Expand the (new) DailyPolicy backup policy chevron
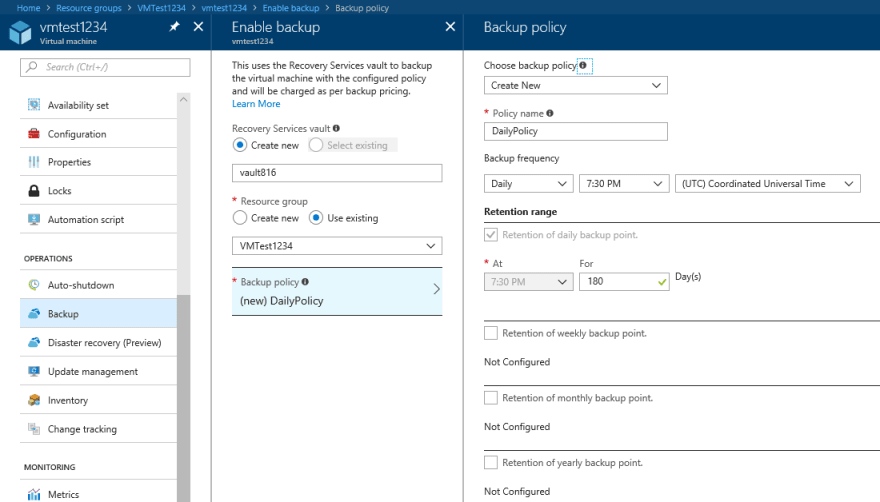Image resolution: width=880 pixels, height=502 pixels. click(437, 289)
